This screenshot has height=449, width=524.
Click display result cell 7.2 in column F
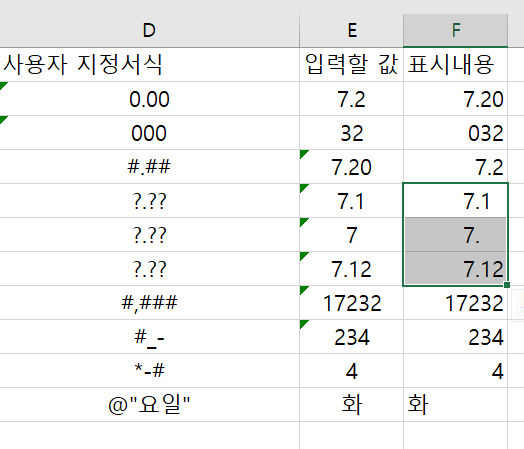click(x=455, y=167)
